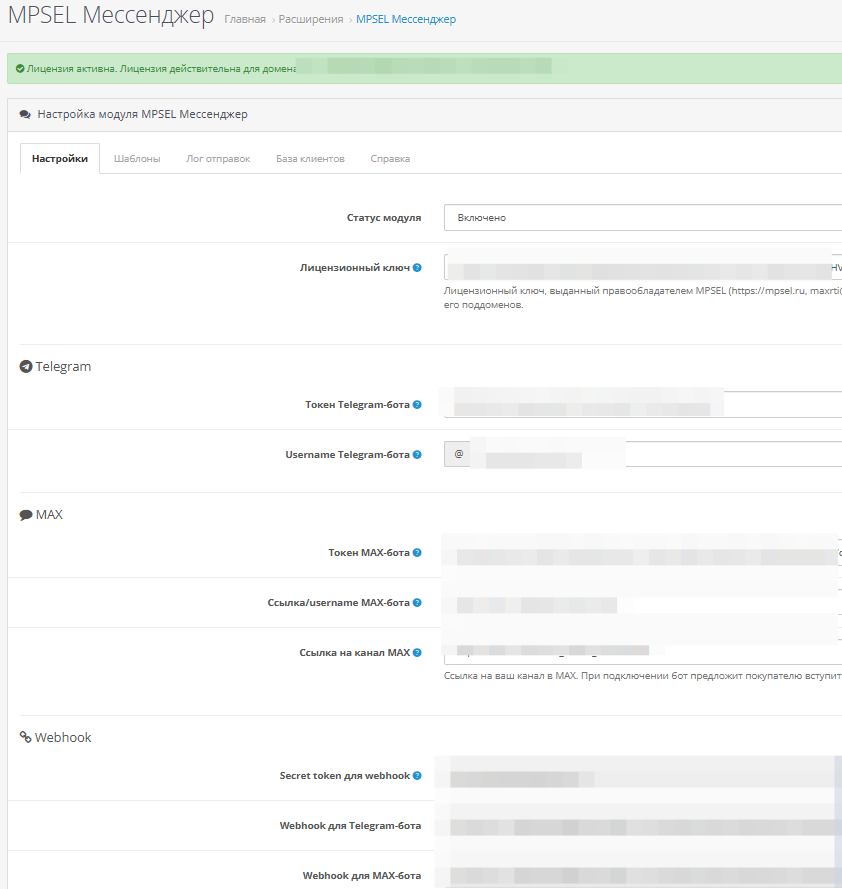Click help icon beside Ссылка/username MAX-бота

[417, 603]
